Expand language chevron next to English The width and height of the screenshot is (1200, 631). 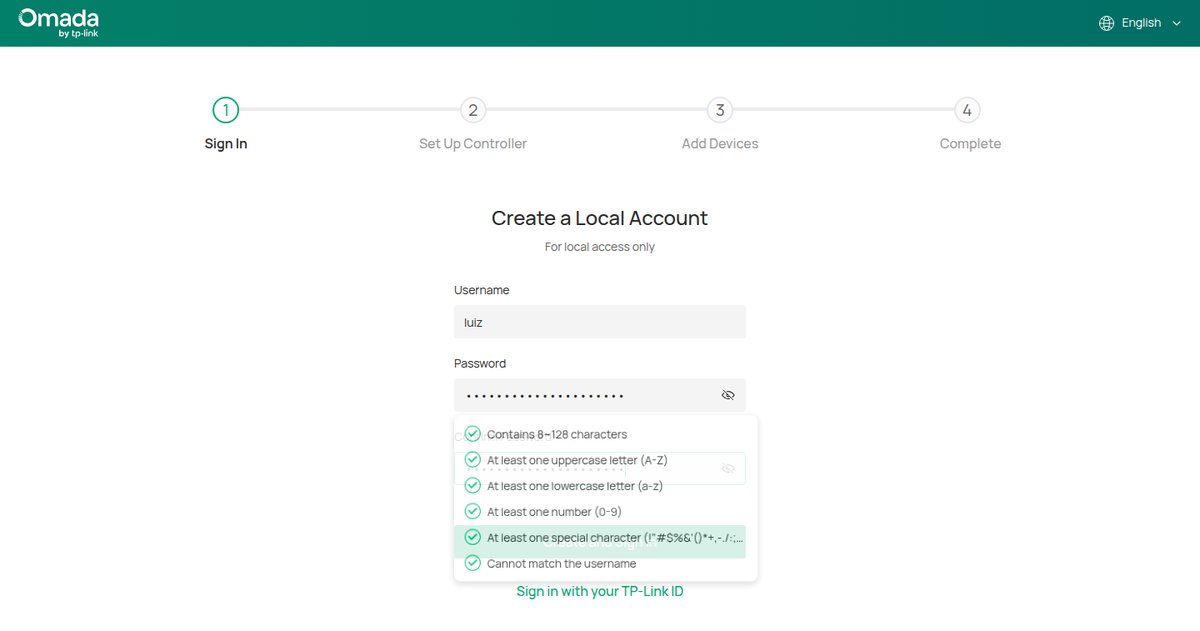point(1176,23)
